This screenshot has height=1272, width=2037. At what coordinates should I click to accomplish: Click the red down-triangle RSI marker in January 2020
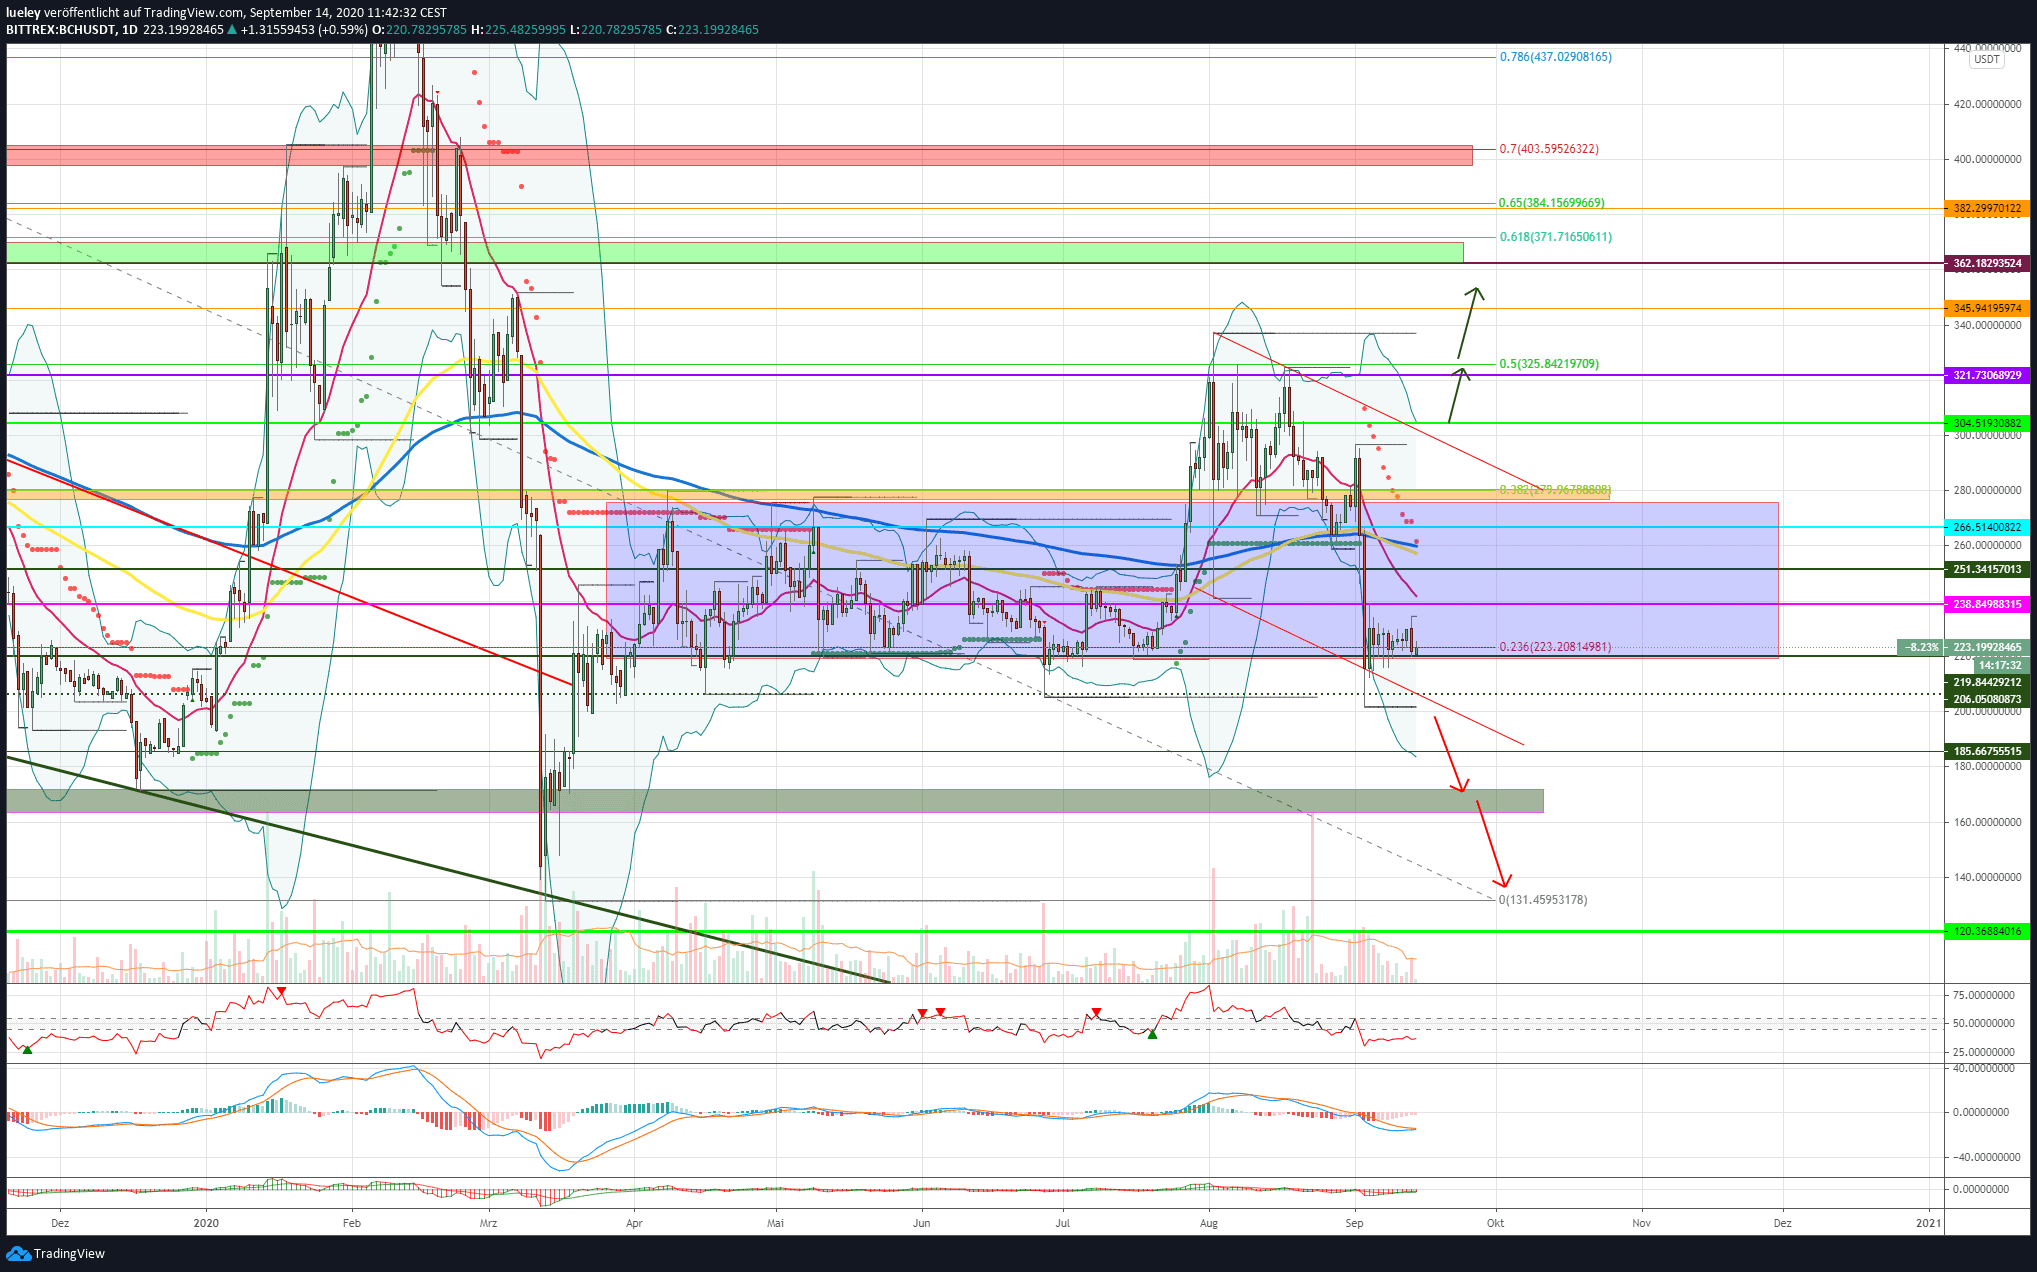pyautogui.click(x=281, y=991)
